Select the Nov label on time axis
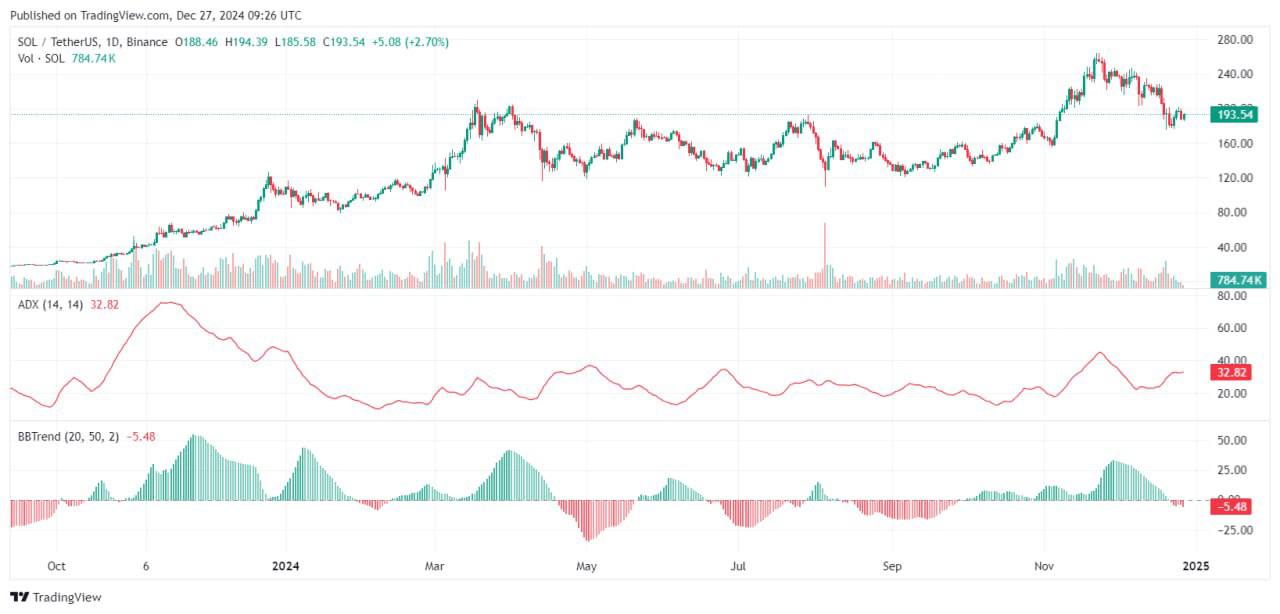Screen dimensions: 1280x614 [1045, 566]
